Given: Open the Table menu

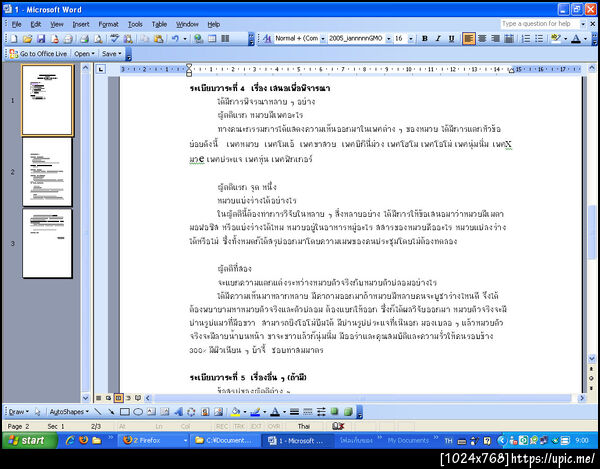Looking at the screenshot, I should tap(159, 24).
